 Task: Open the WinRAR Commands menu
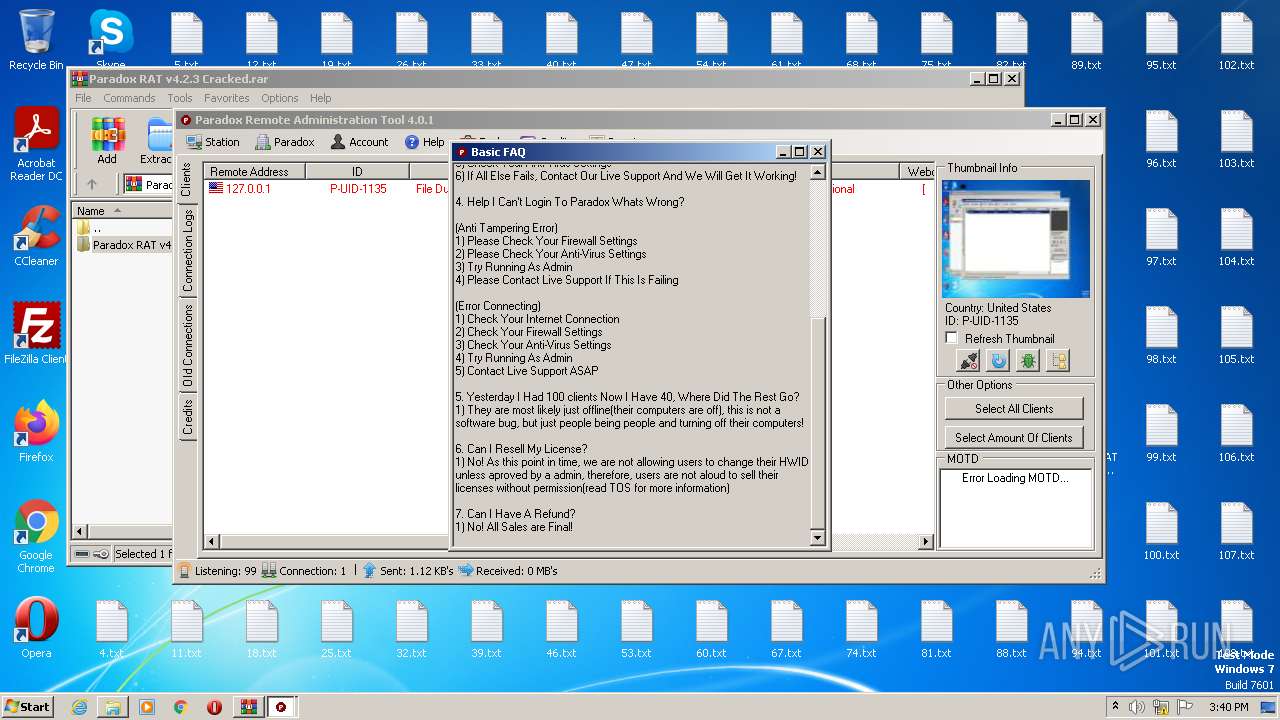point(129,98)
